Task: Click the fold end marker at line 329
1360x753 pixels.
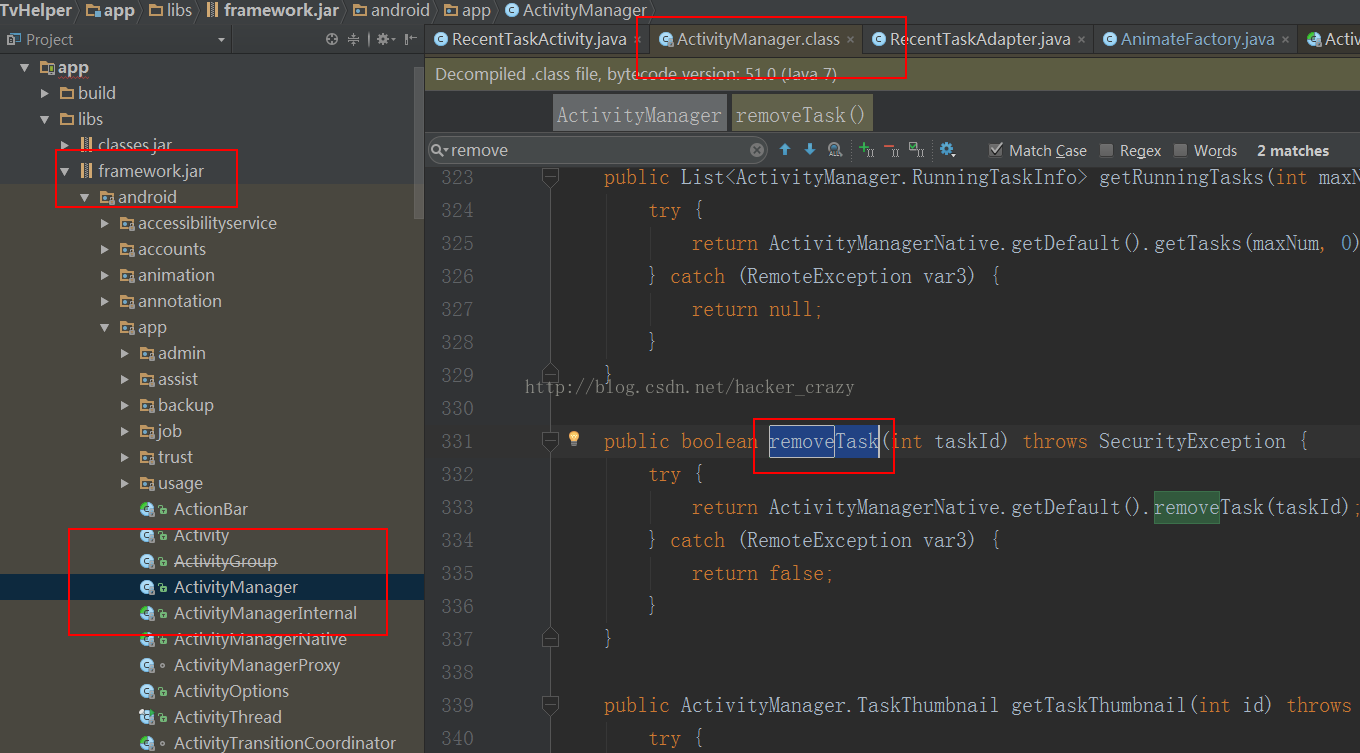Action: click(549, 372)
